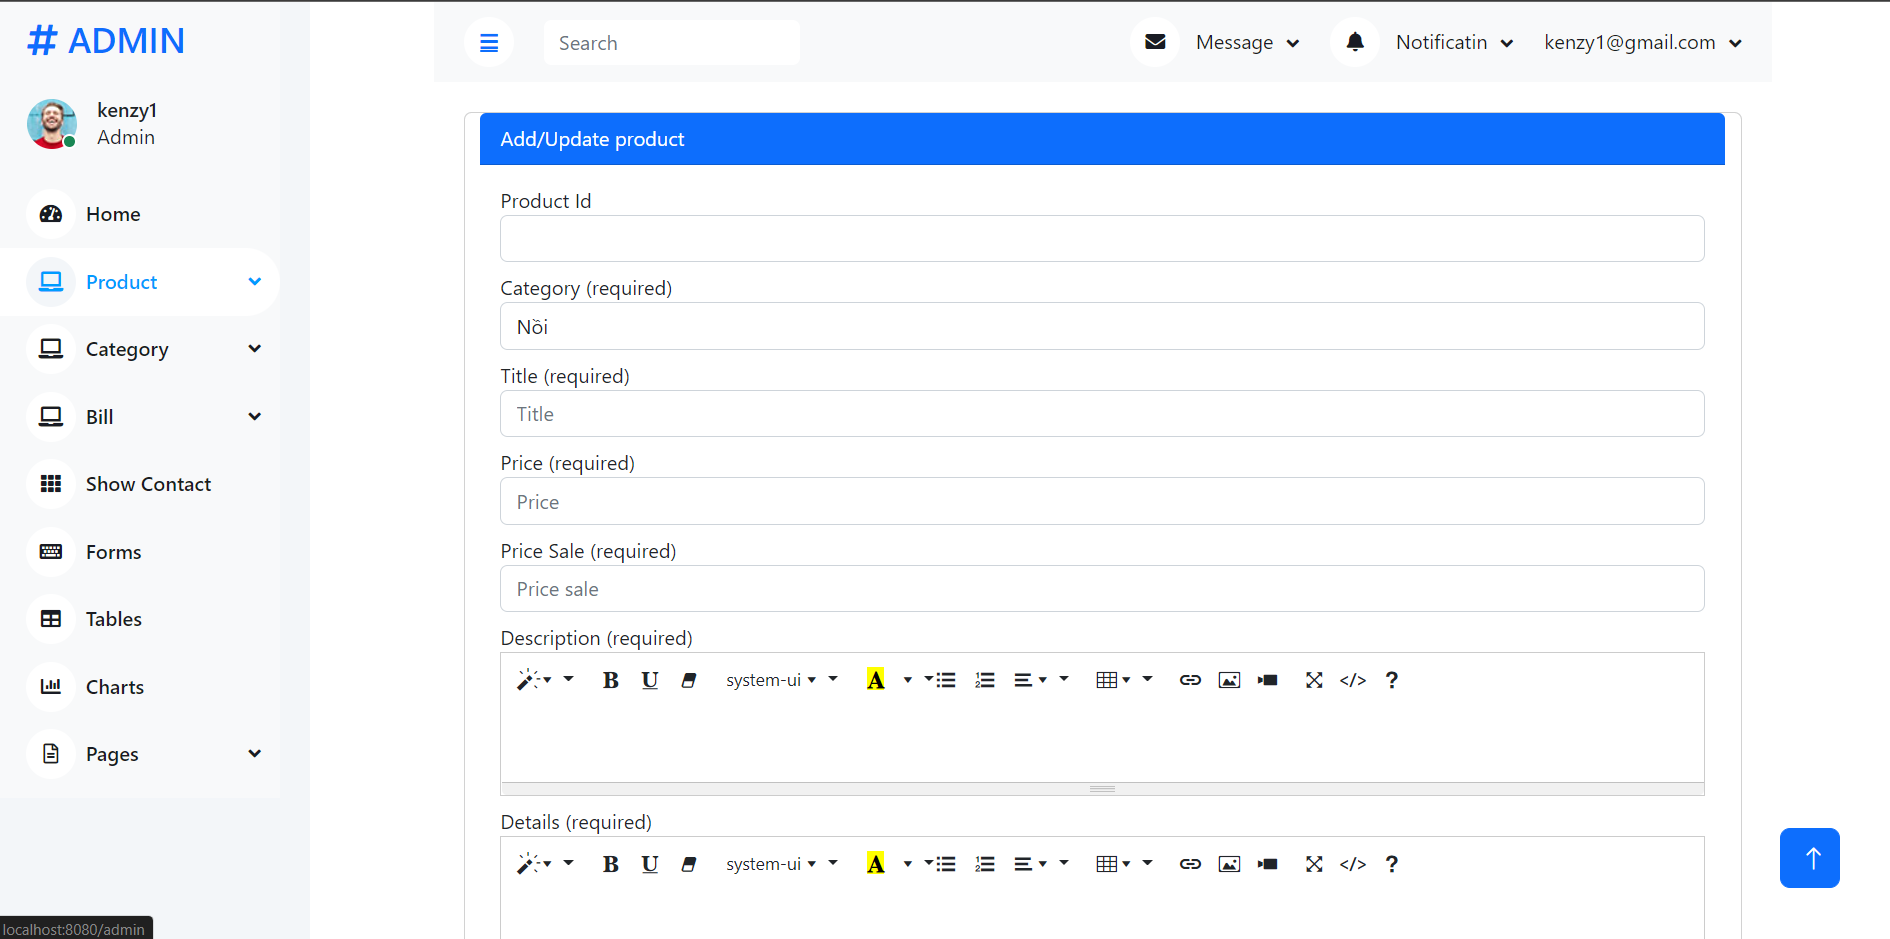
Task: Click yellow highlight color button in Description editor
Action: [x=875, y=680]
